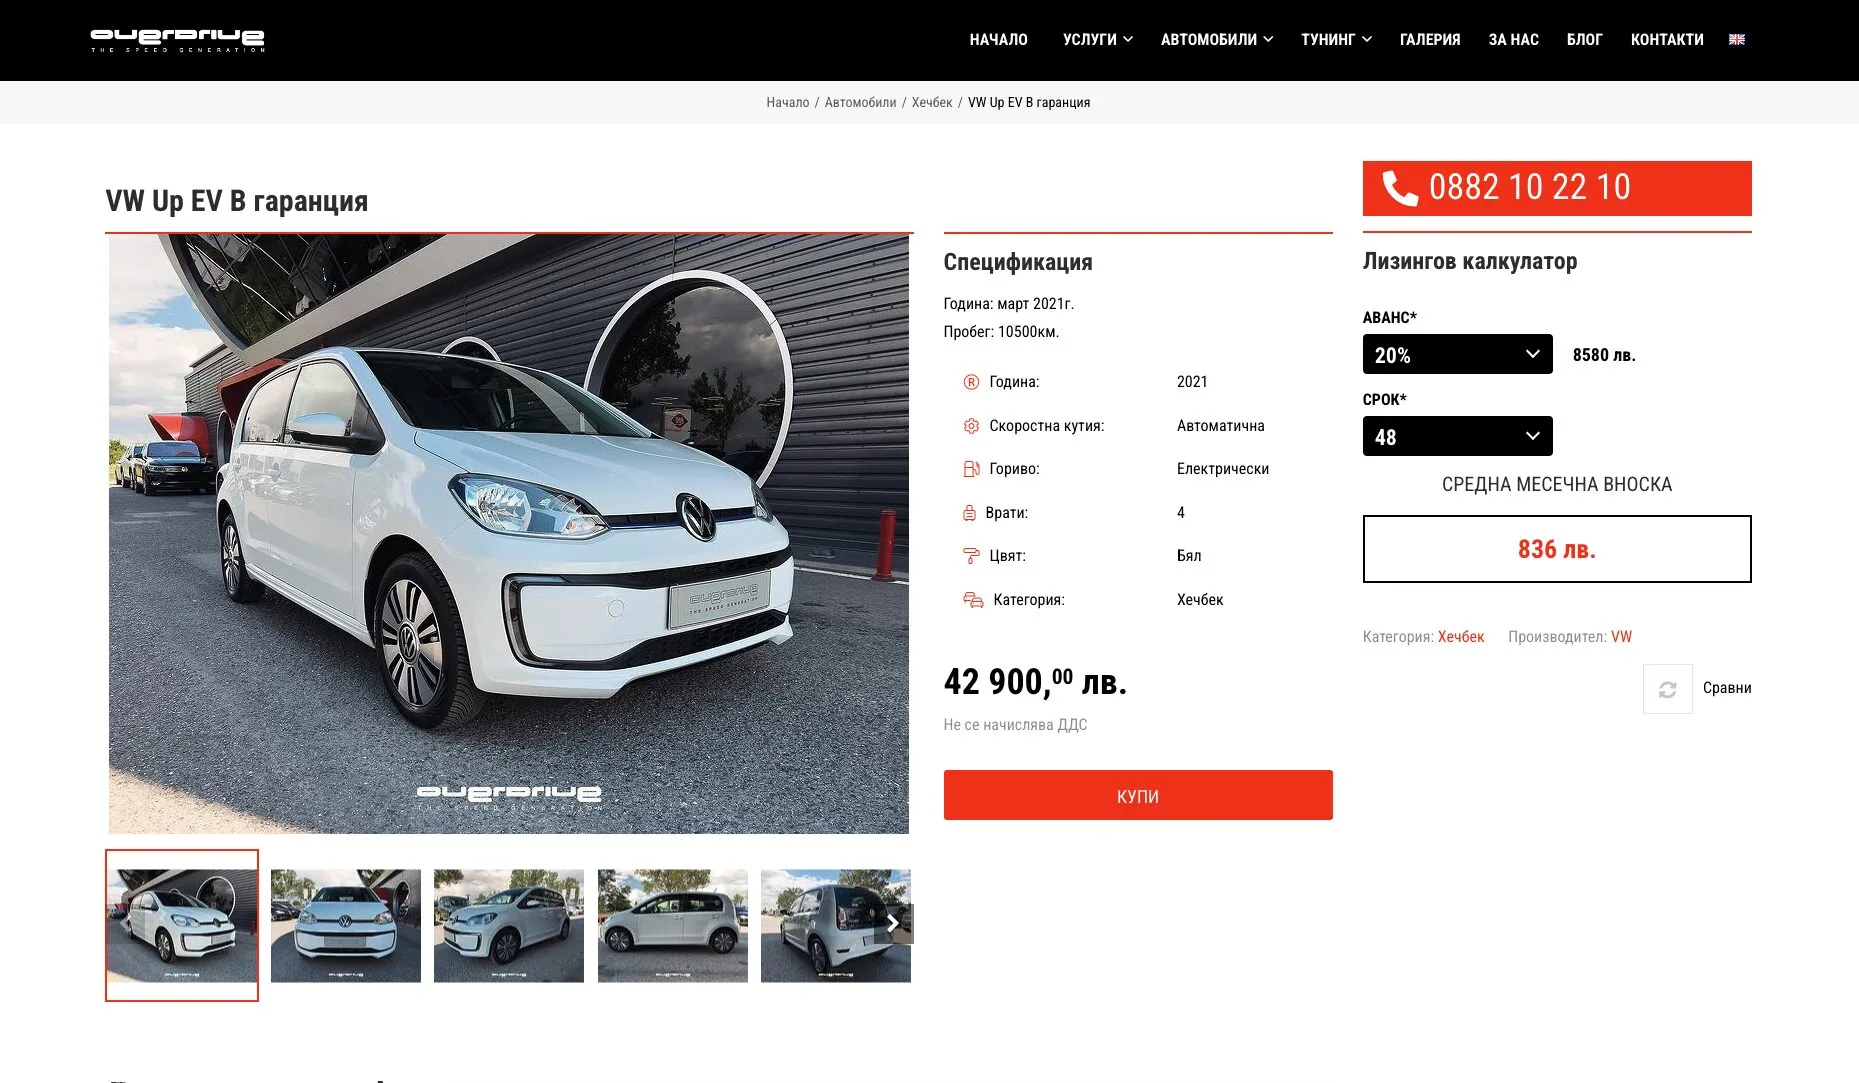Select the first car thumbnail

pyautogui.click(x=182, y=925)
